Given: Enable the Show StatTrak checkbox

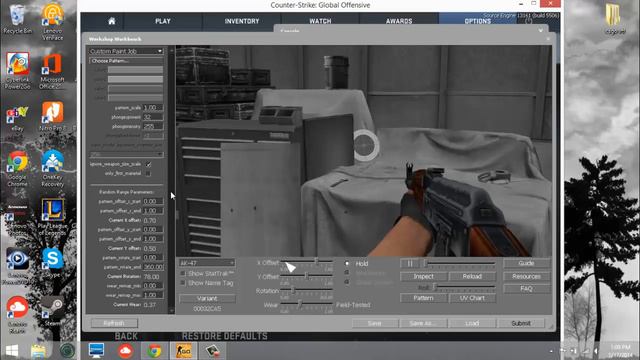Looking at the screenshot, I should click(x=182, y=273).
